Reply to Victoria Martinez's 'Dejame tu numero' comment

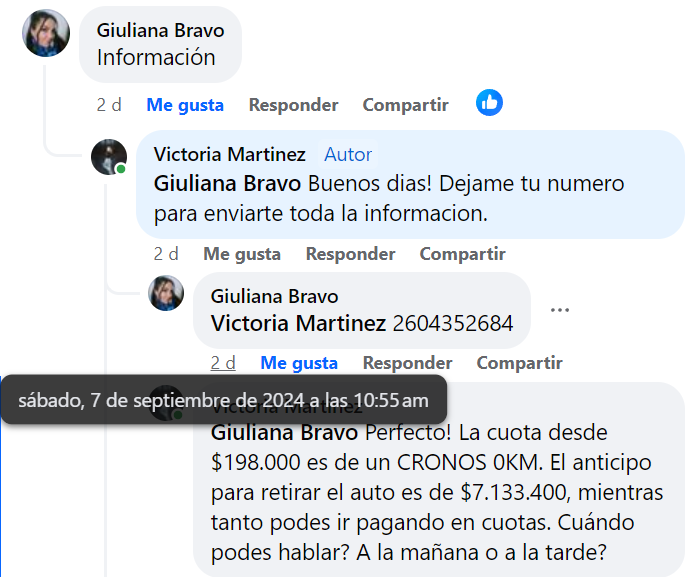350,254
